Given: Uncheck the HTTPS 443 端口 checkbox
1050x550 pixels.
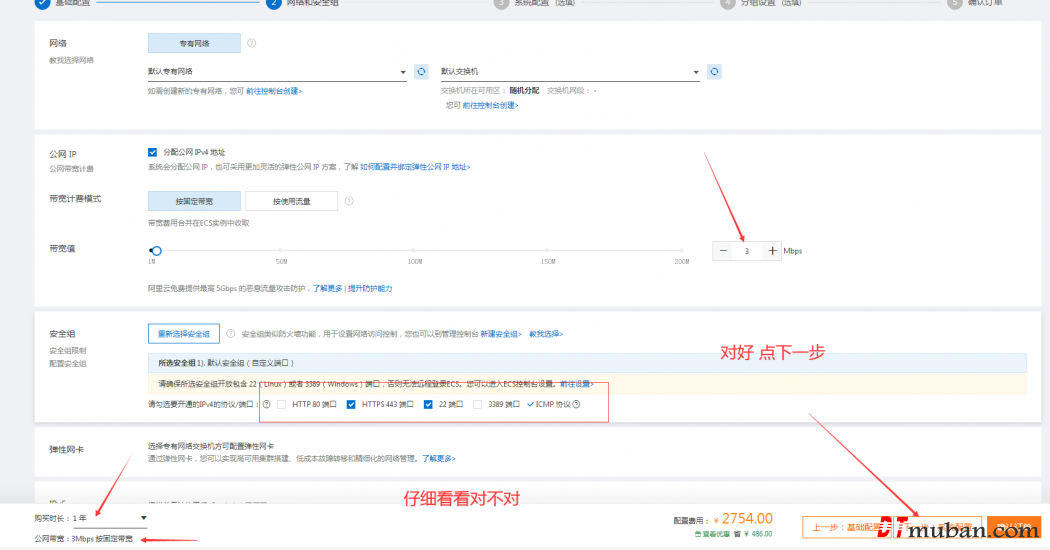Looking at the screenshot, I should [351, 405].
